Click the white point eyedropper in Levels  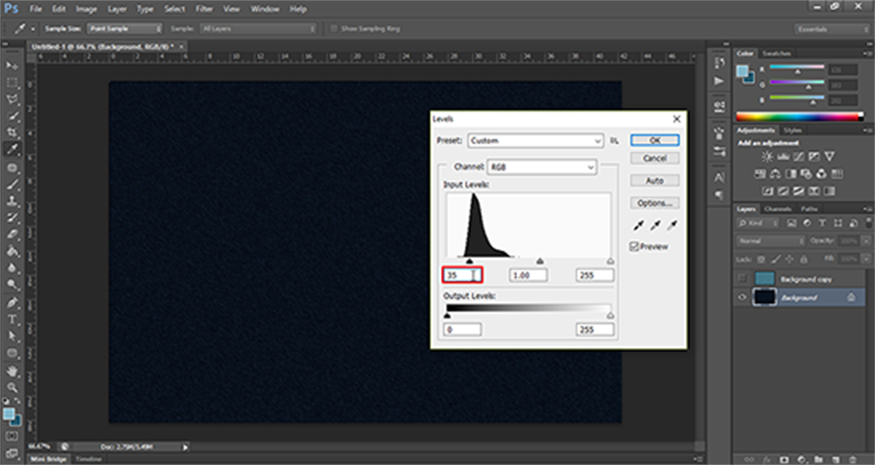(670, 227)
